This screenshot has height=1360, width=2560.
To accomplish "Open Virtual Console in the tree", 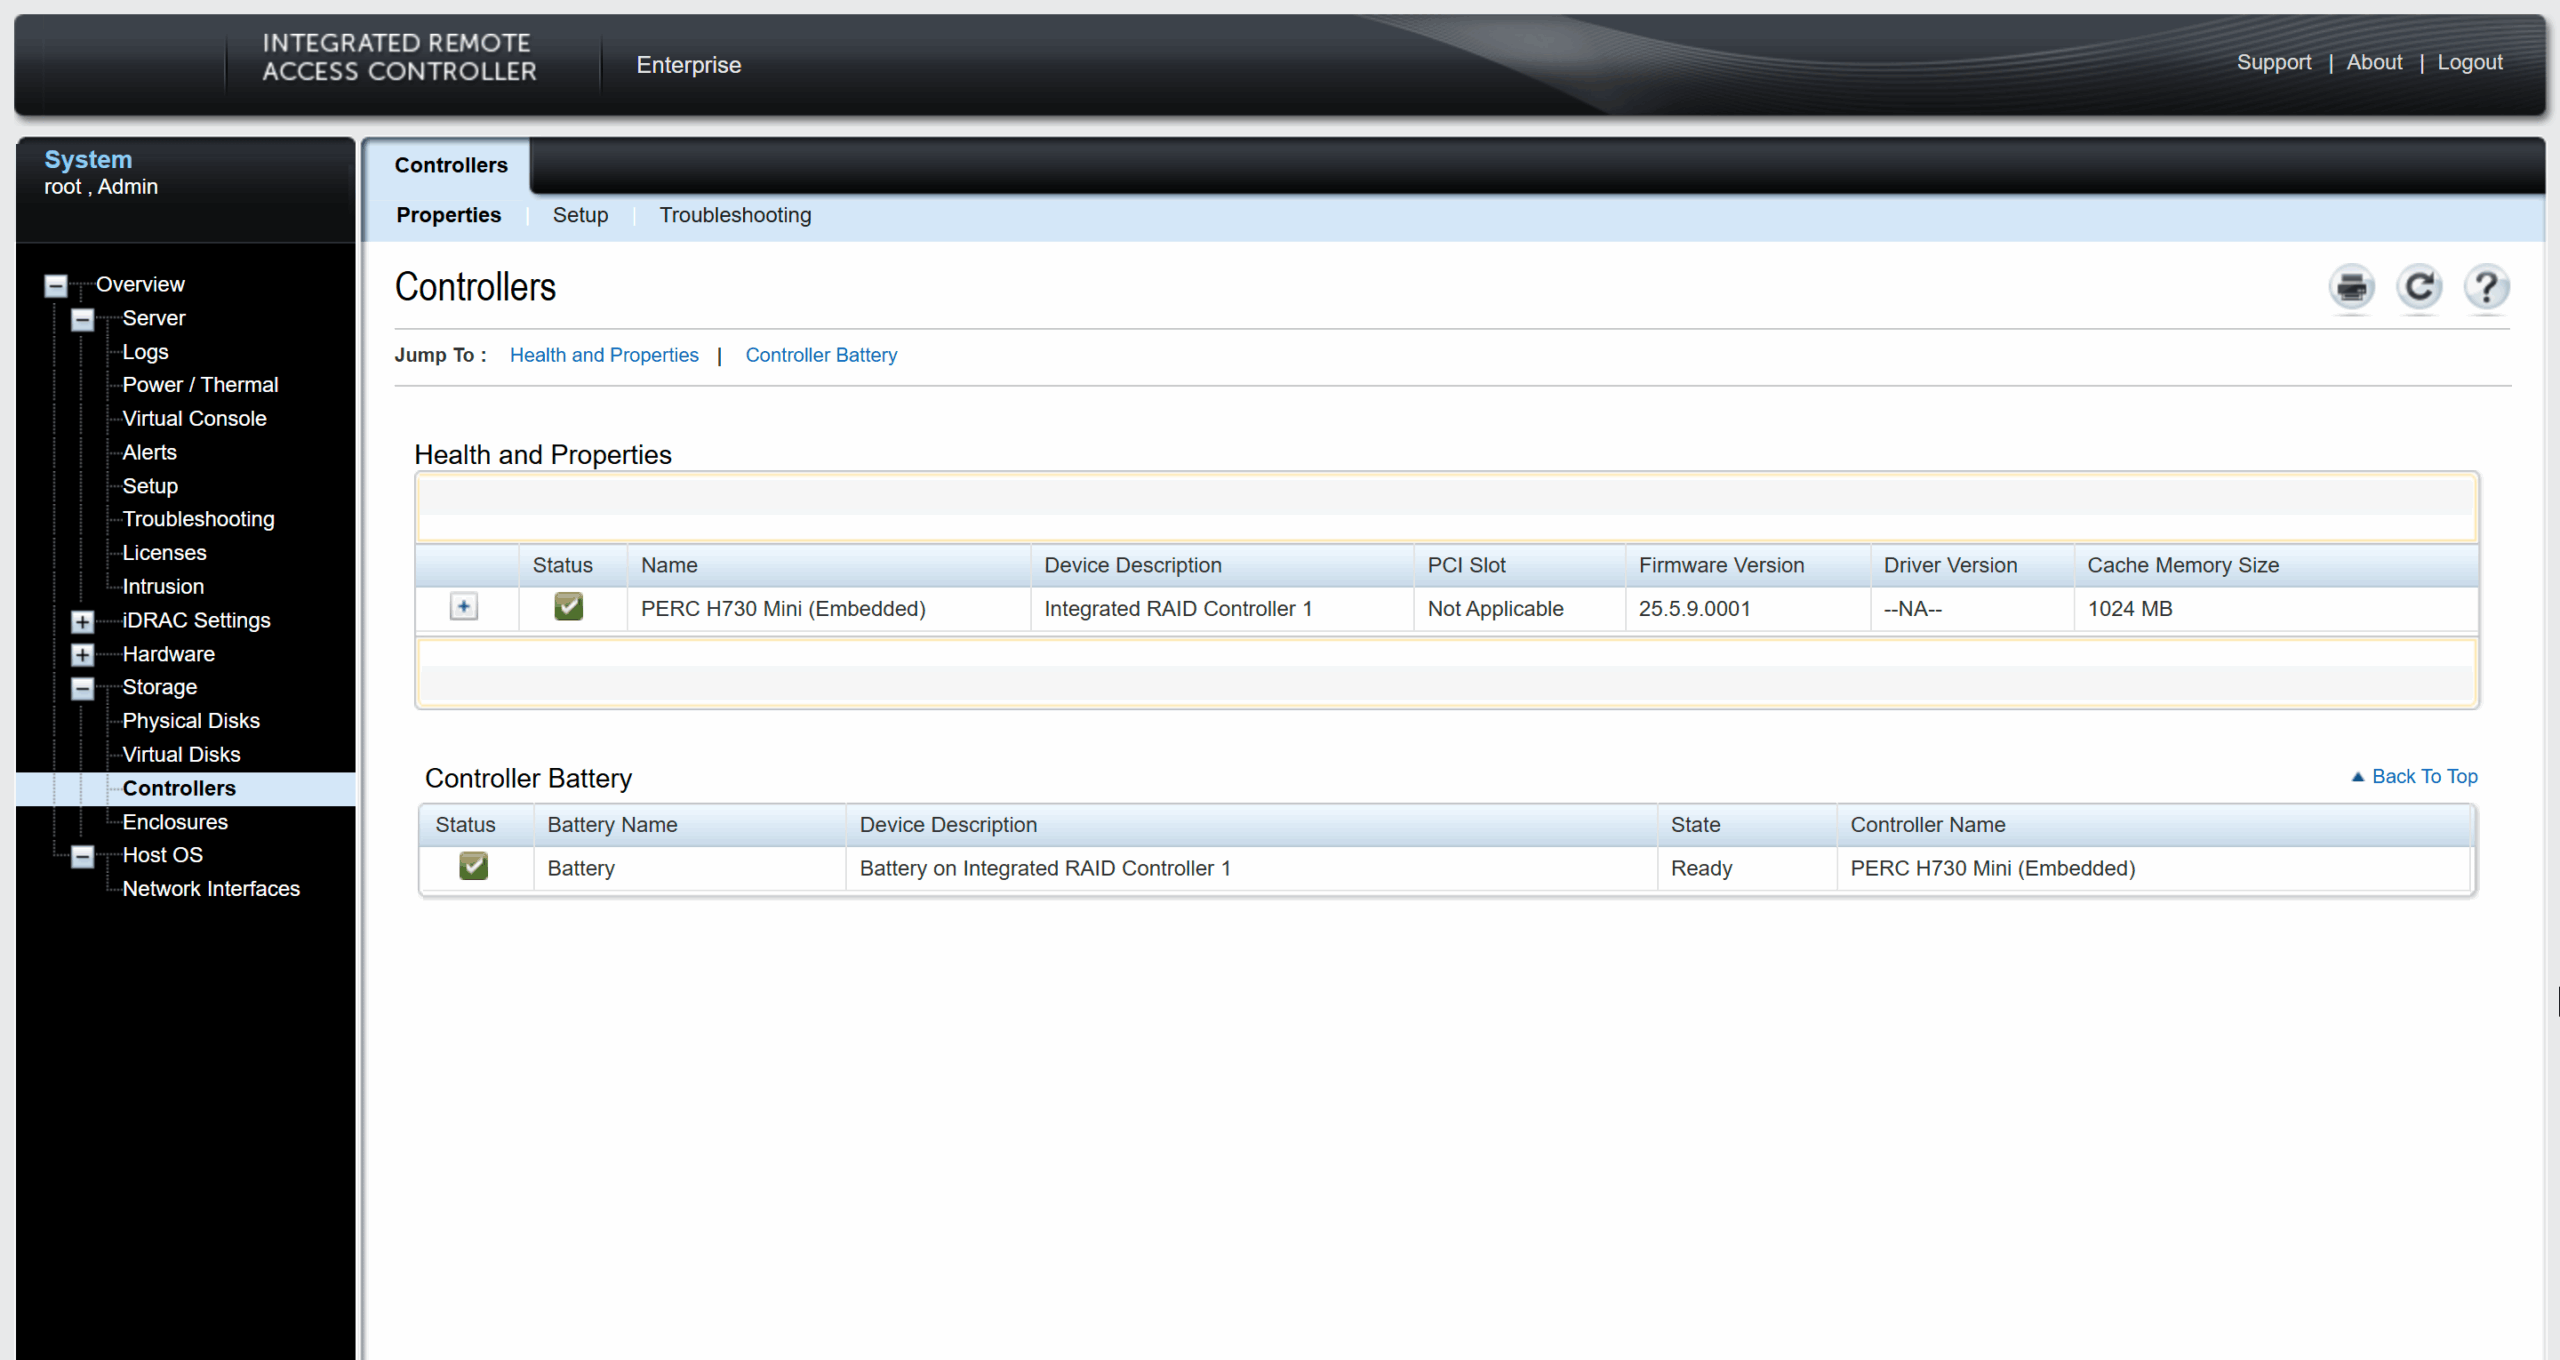I will [194, 419].
